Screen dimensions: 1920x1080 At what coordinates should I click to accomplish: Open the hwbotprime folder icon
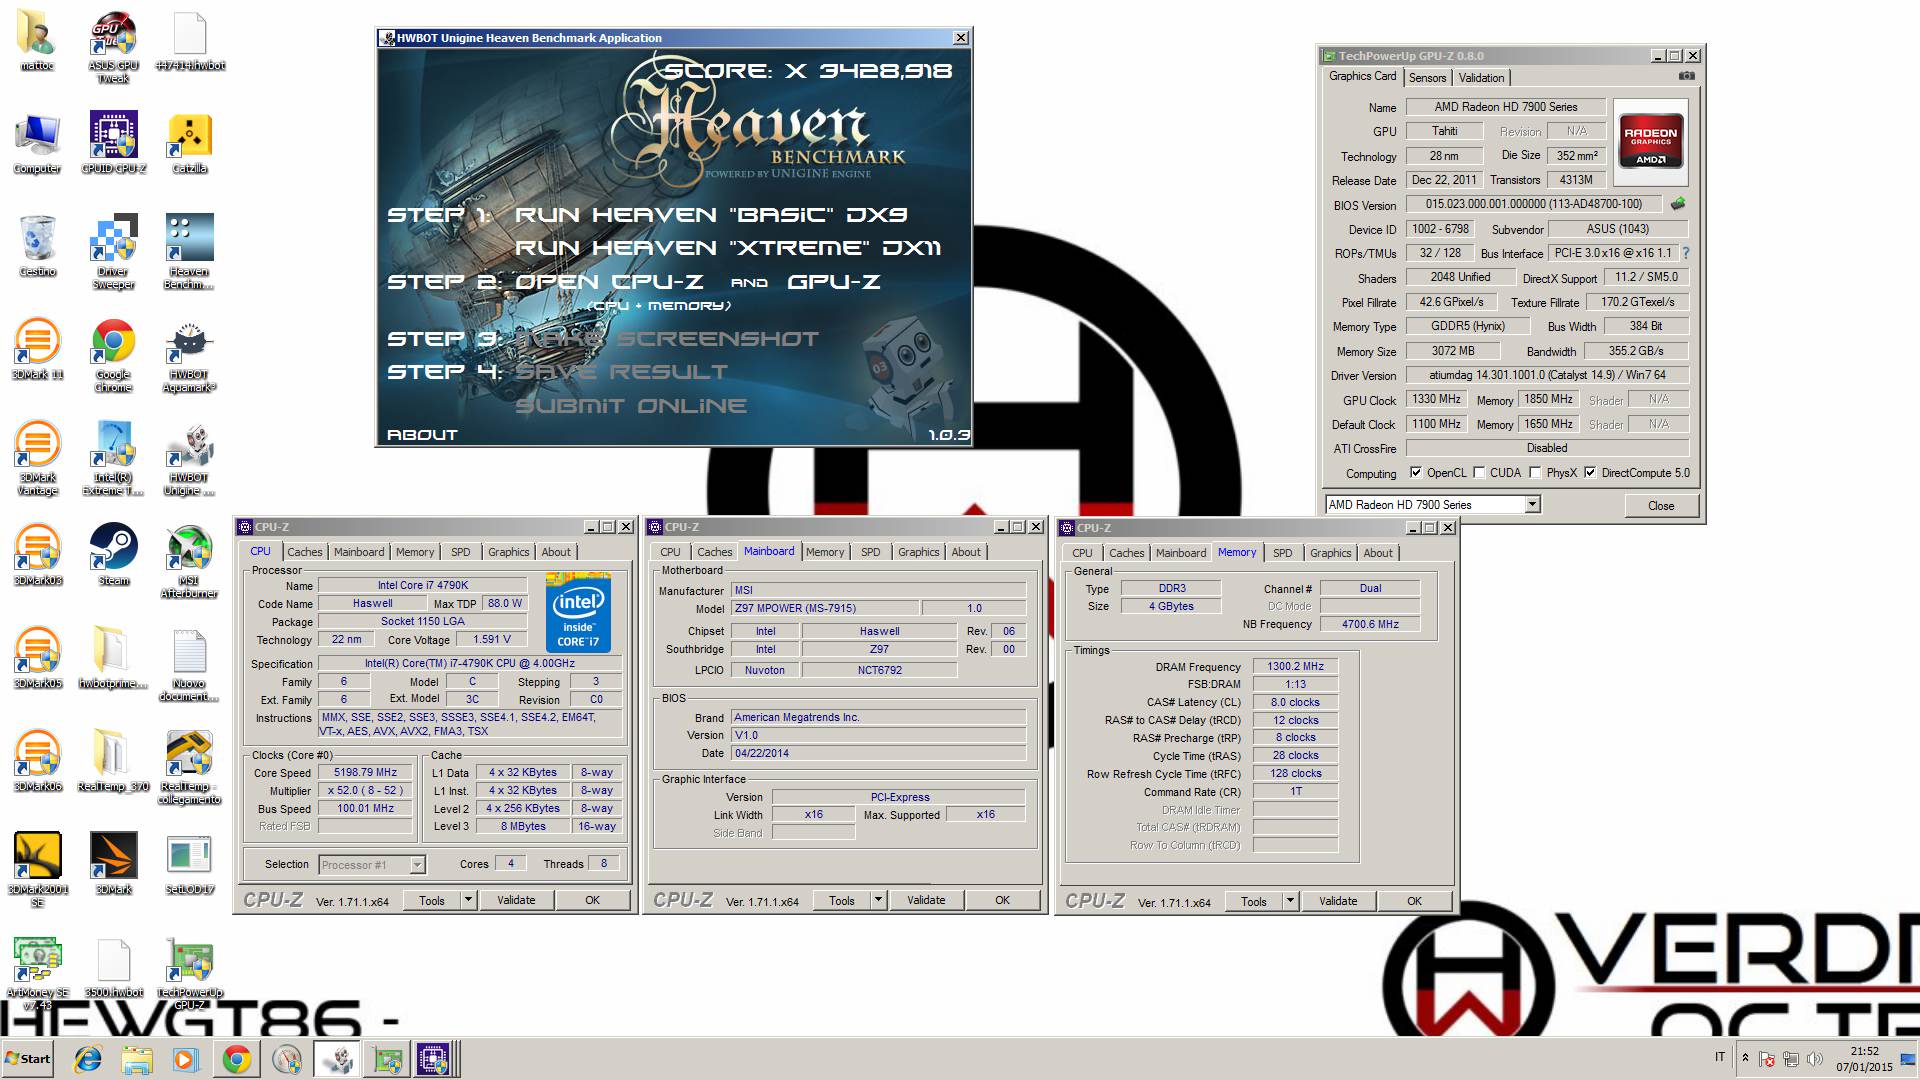(x=113, y=658)
